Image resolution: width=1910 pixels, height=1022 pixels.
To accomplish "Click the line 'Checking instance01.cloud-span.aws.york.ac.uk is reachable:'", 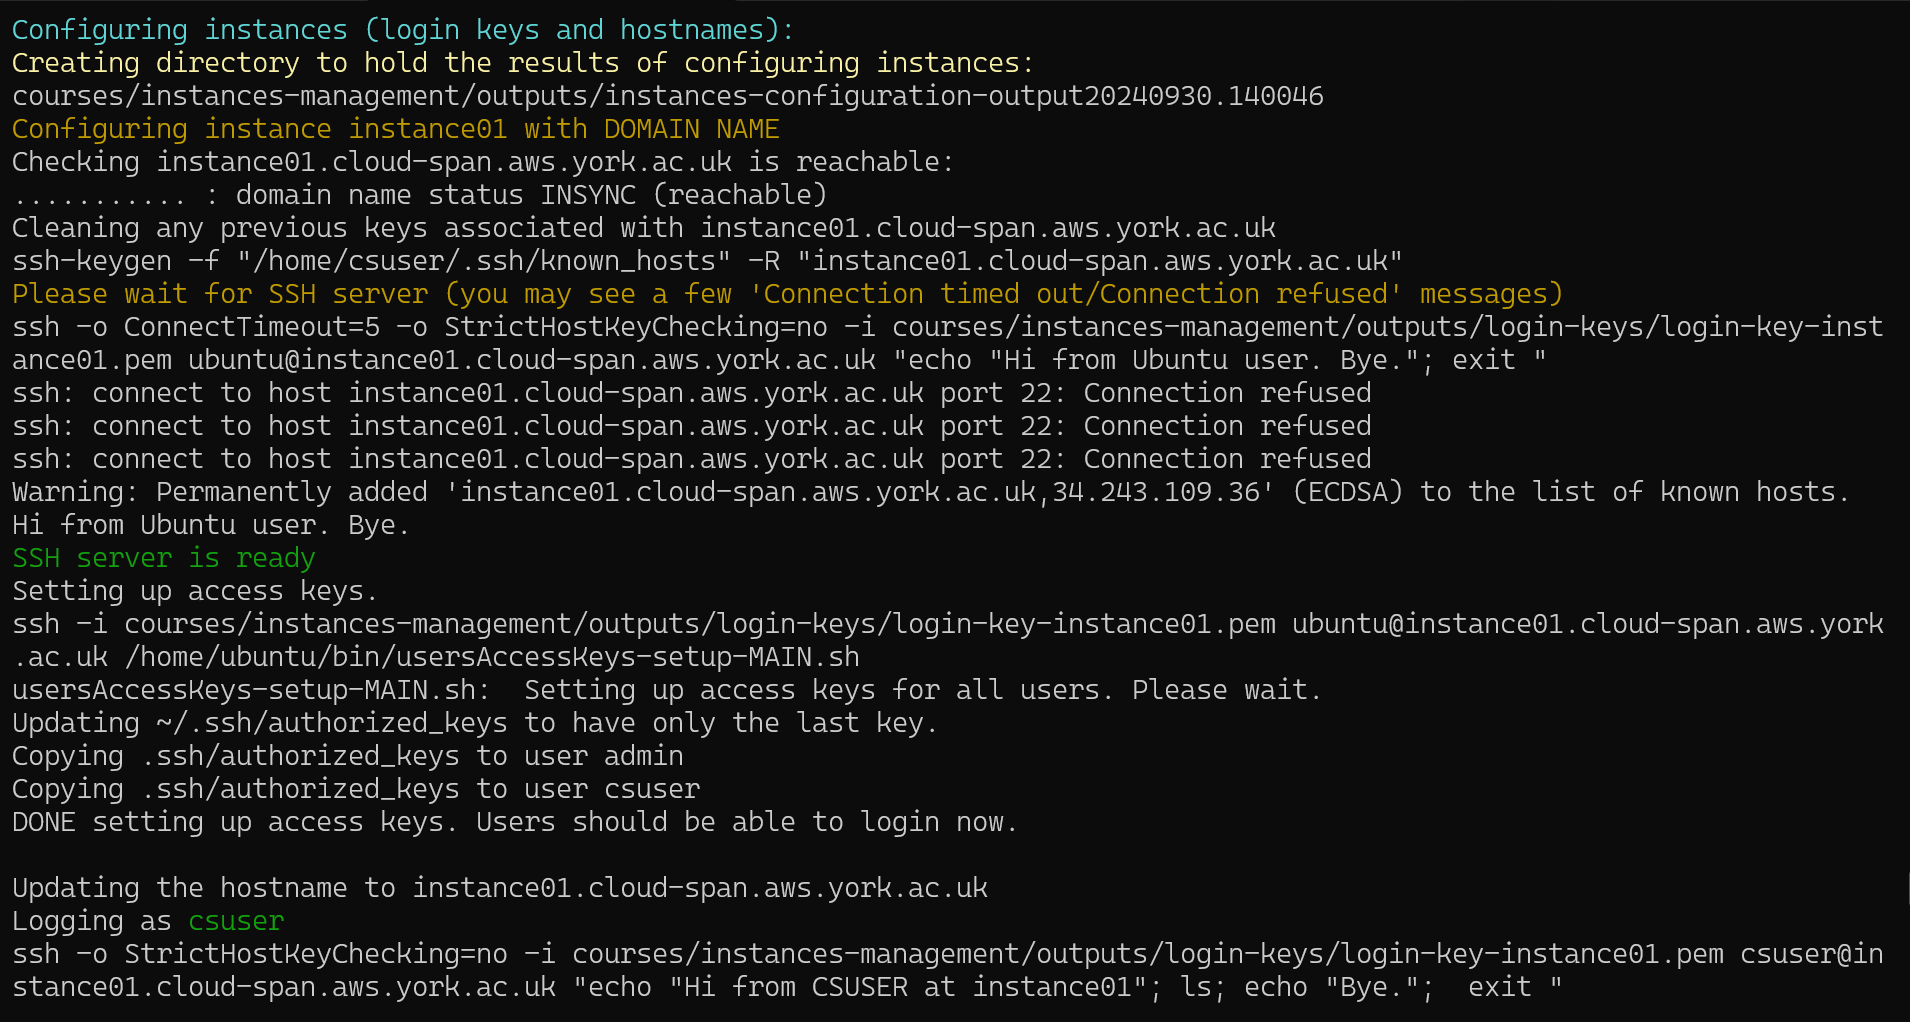I will [x=483, y=162].
